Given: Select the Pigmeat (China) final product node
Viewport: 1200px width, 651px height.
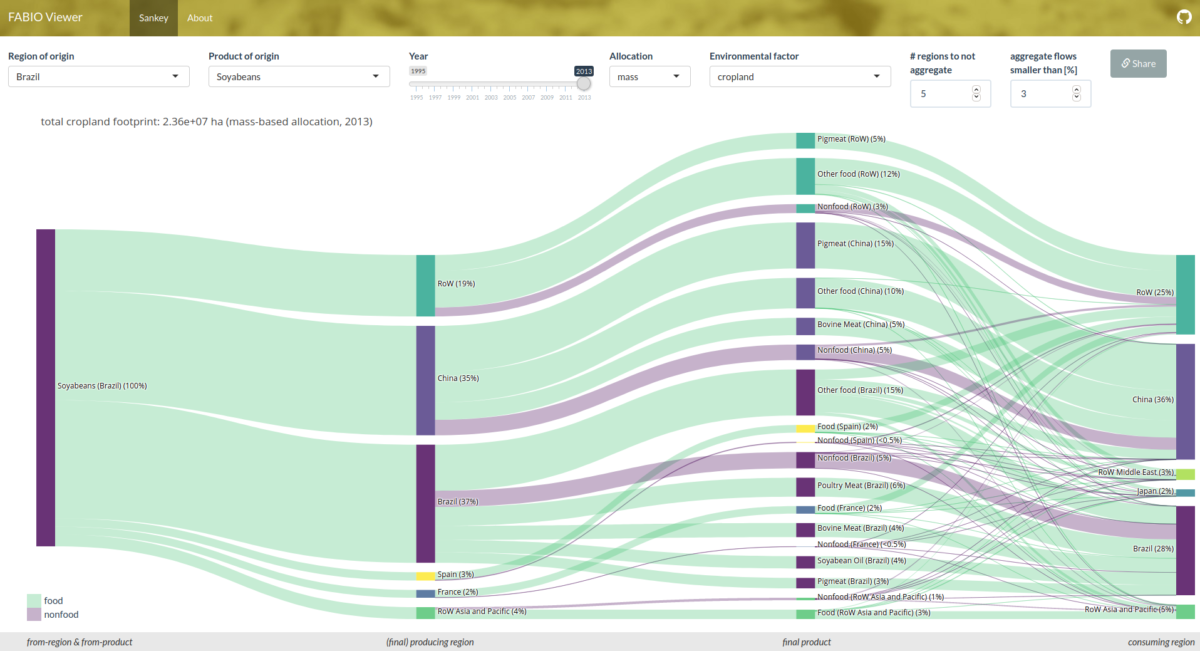Looking at the screenshot, I should [x=805, y=245].
